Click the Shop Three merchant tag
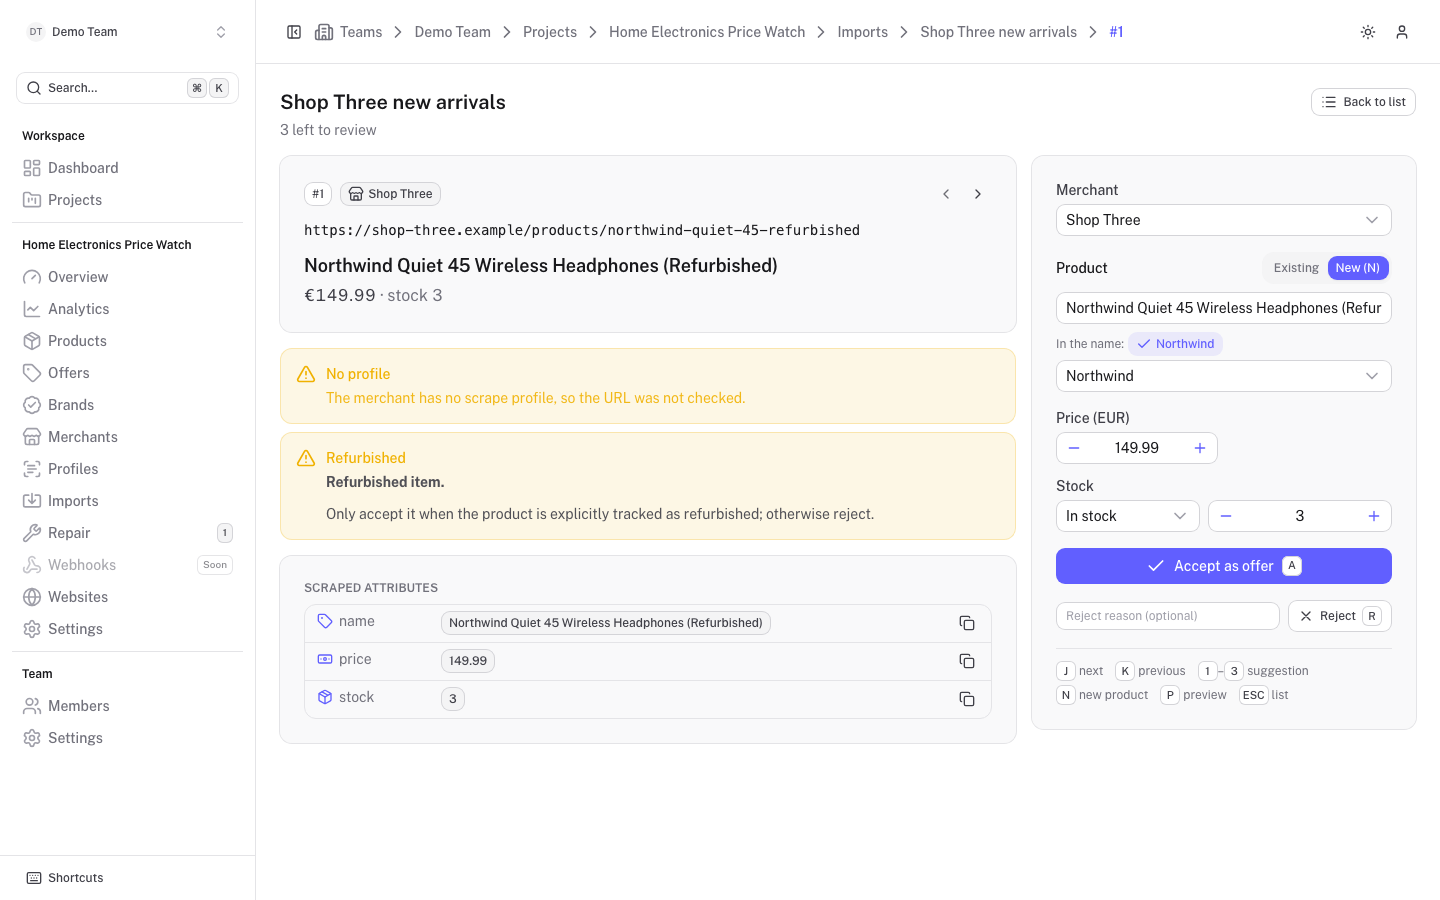1440x900 pixels. 390,194
